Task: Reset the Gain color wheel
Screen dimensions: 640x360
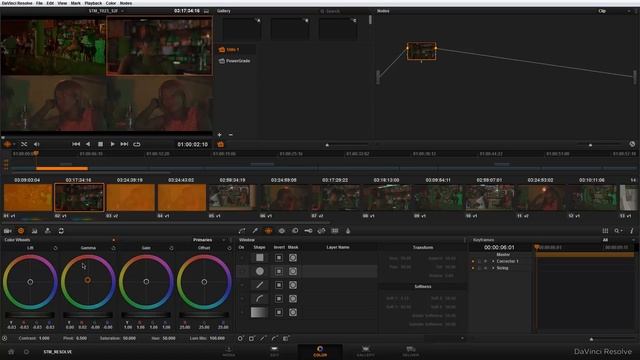Action: [x=171, y=248]
